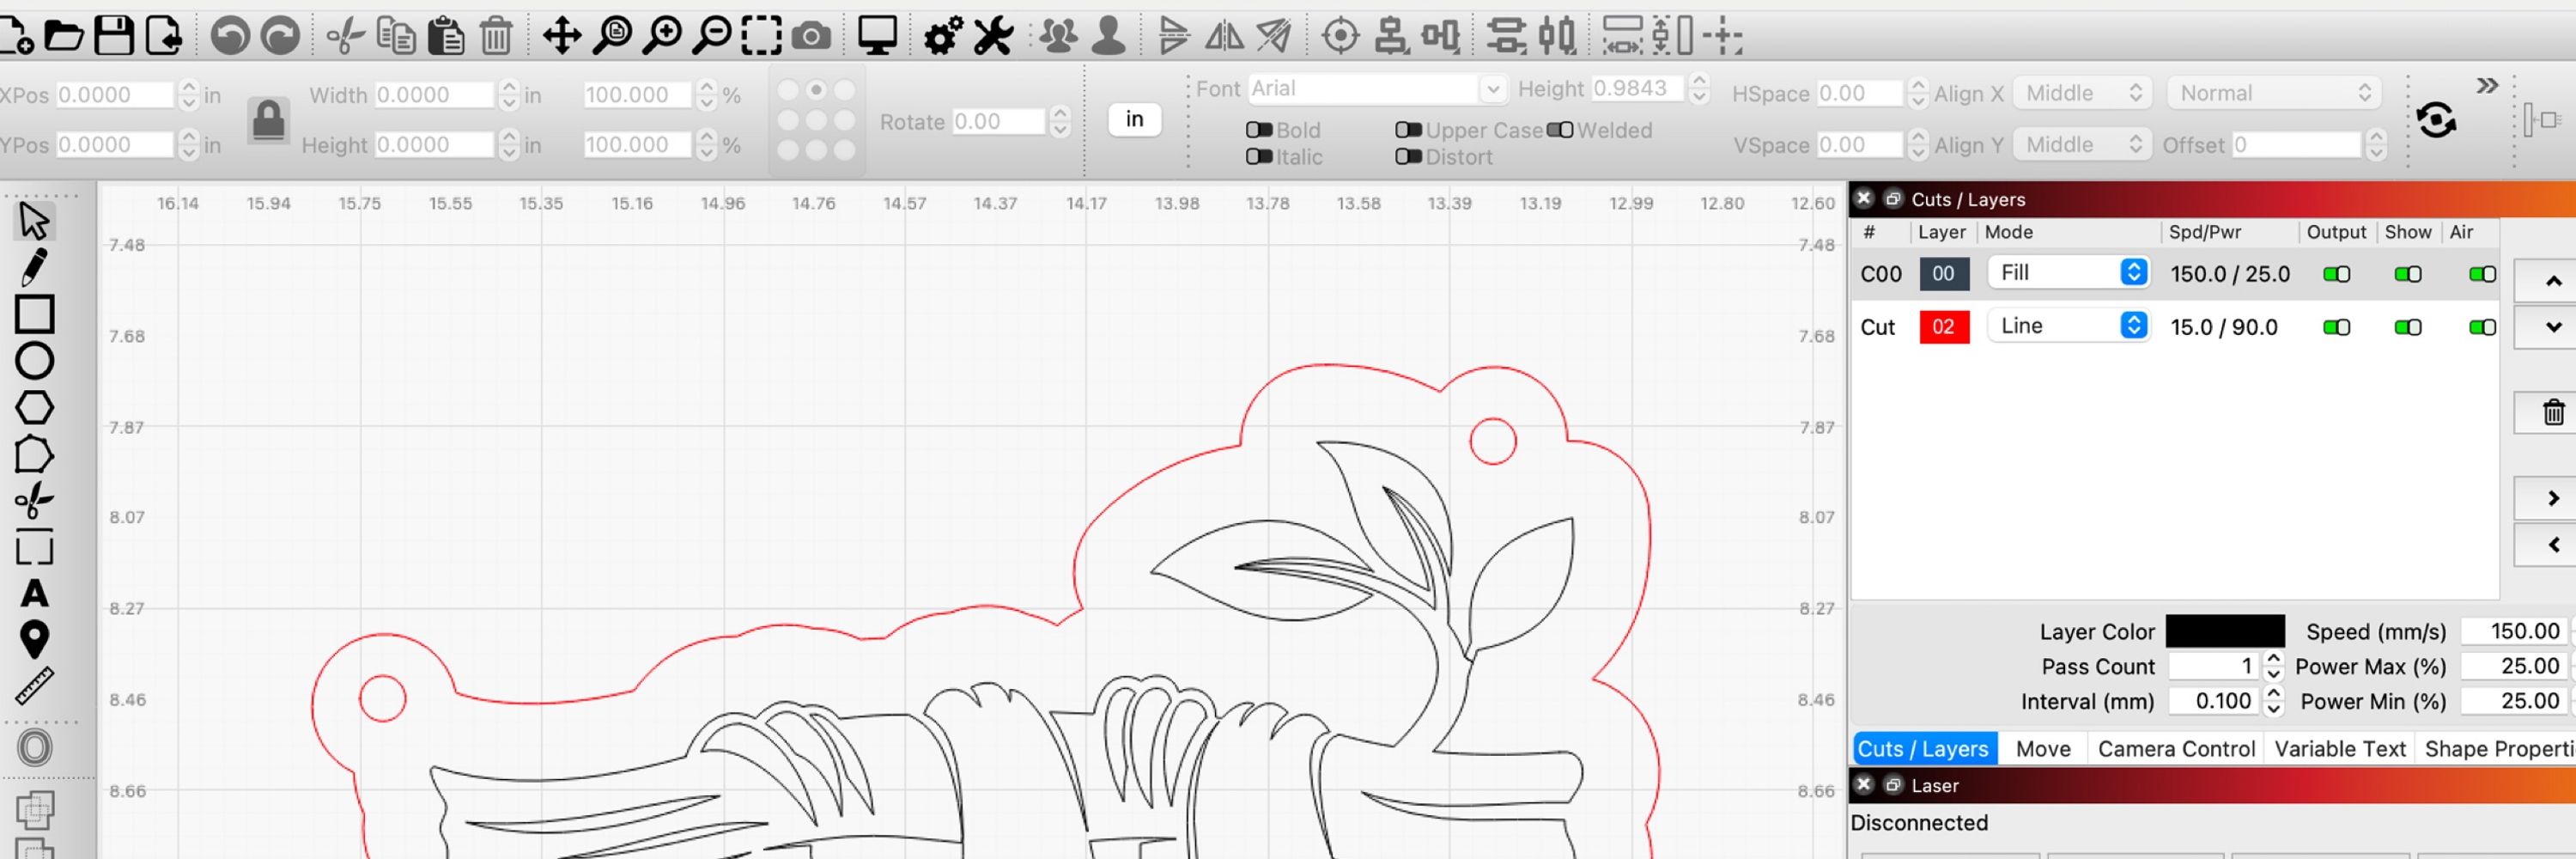Select red 02 layer color chip
2576x859 pixels.
pos(1943,327)
